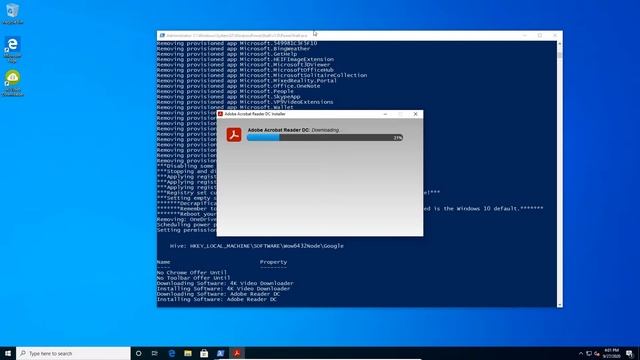Click 'Downloading Software: Adobe Reader DC' line
The image size is (640, 360).
(x=218, y=294)
